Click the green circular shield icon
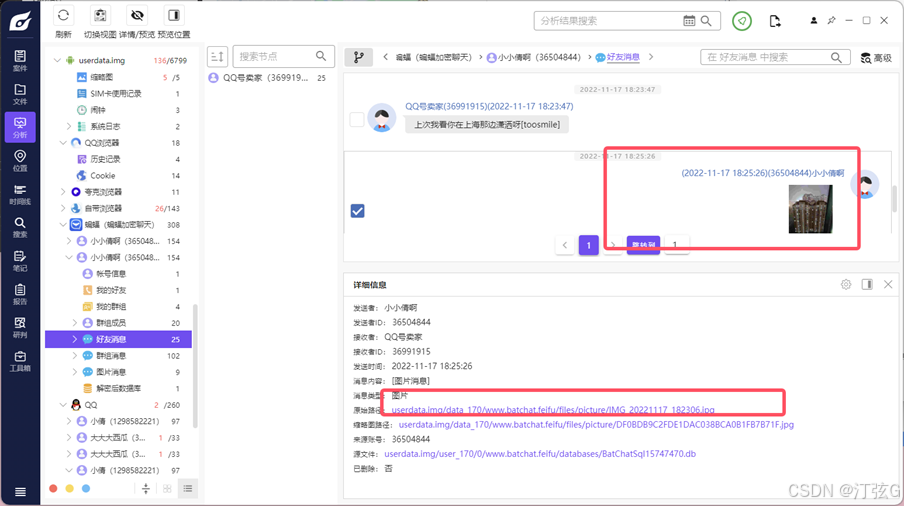Image resolution: width=904 pixels, height=506 pixels. pos(742,21)
